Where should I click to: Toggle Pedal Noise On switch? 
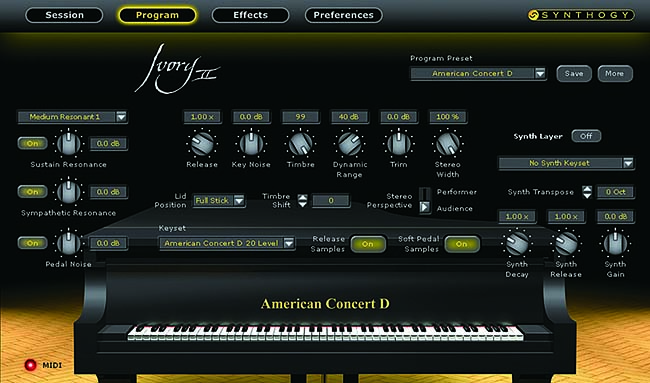tap(32, 243)
